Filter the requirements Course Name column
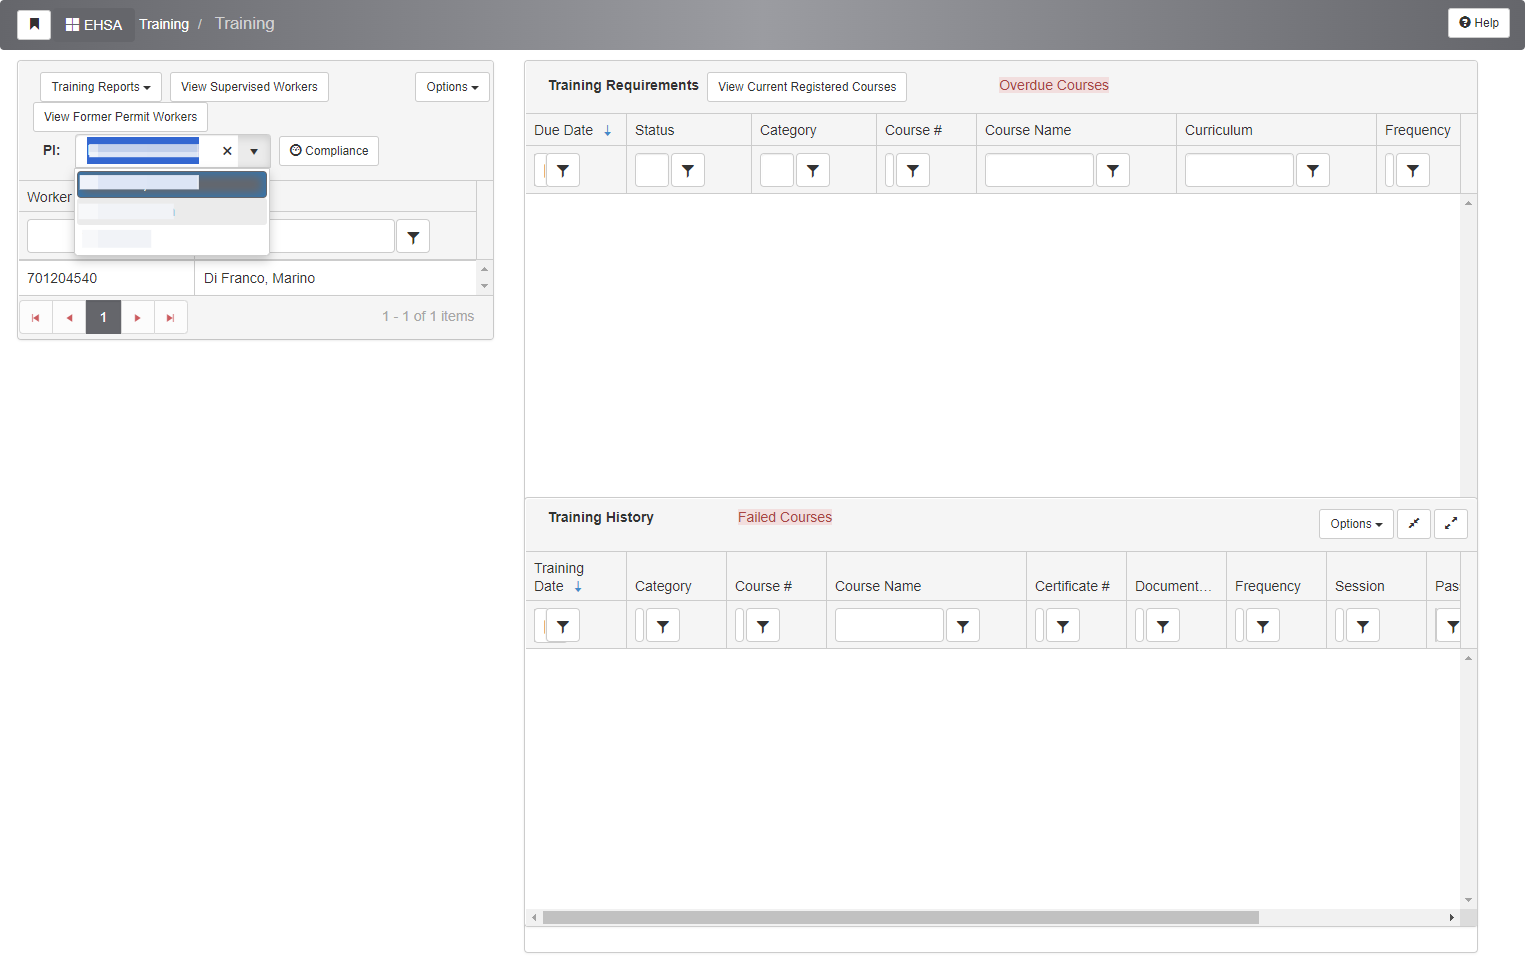1525x961 pixels. [1113, 170]
